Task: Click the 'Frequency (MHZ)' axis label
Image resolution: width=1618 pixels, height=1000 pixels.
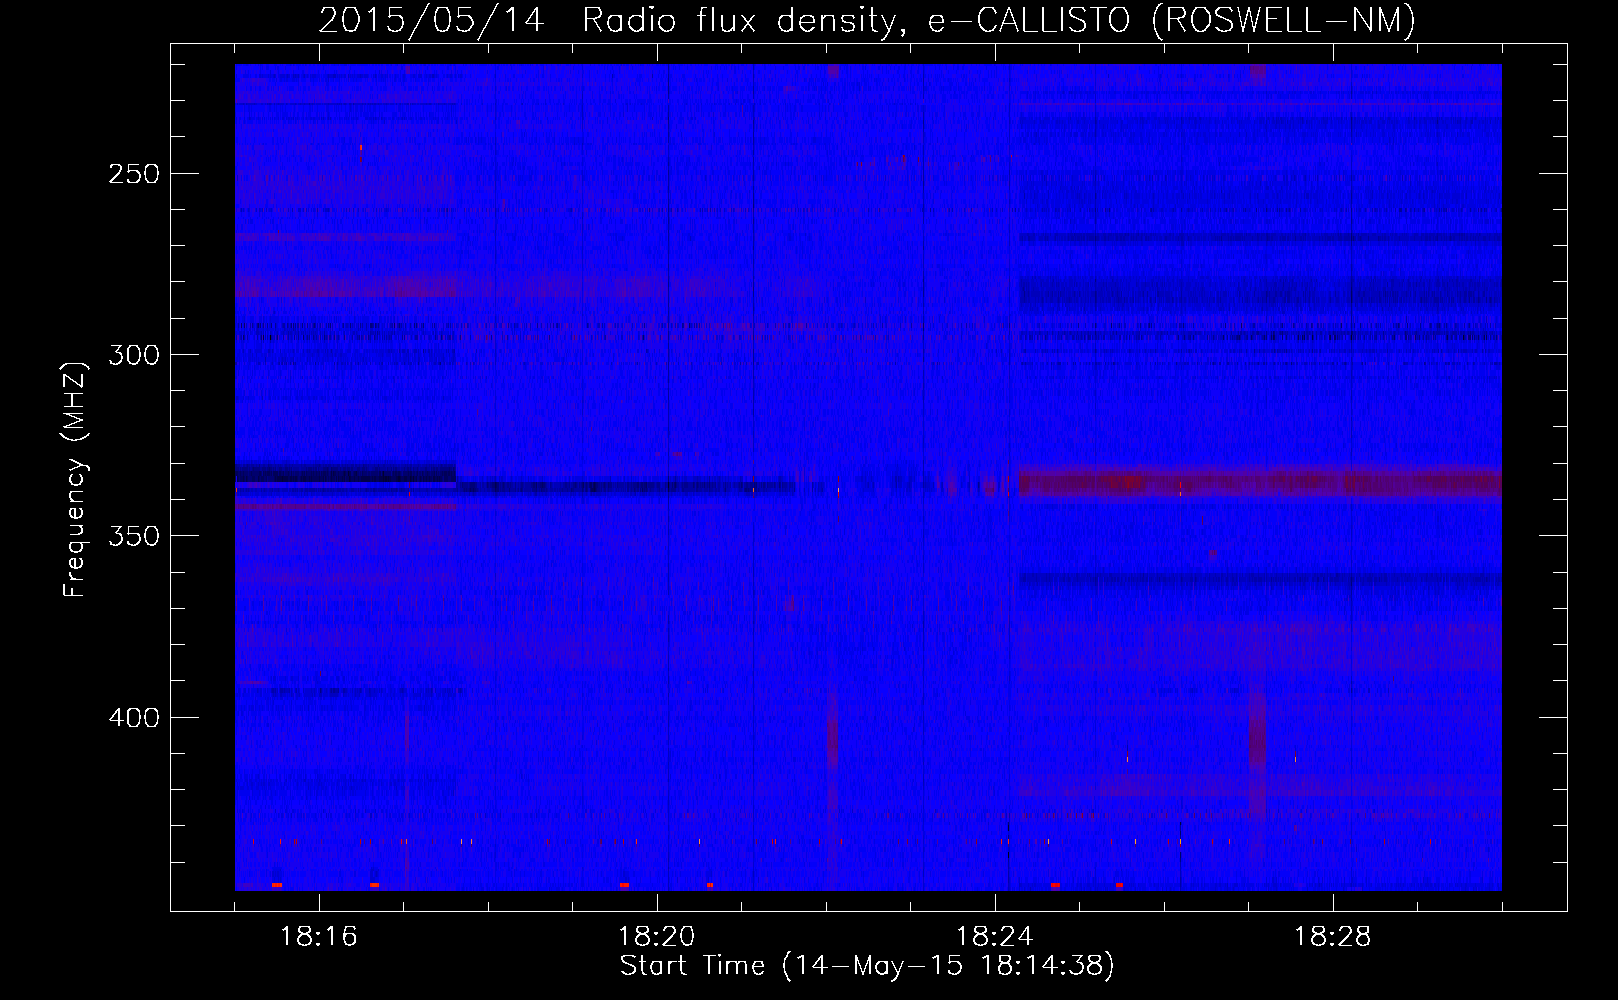Action: click(x=75, y=479)
